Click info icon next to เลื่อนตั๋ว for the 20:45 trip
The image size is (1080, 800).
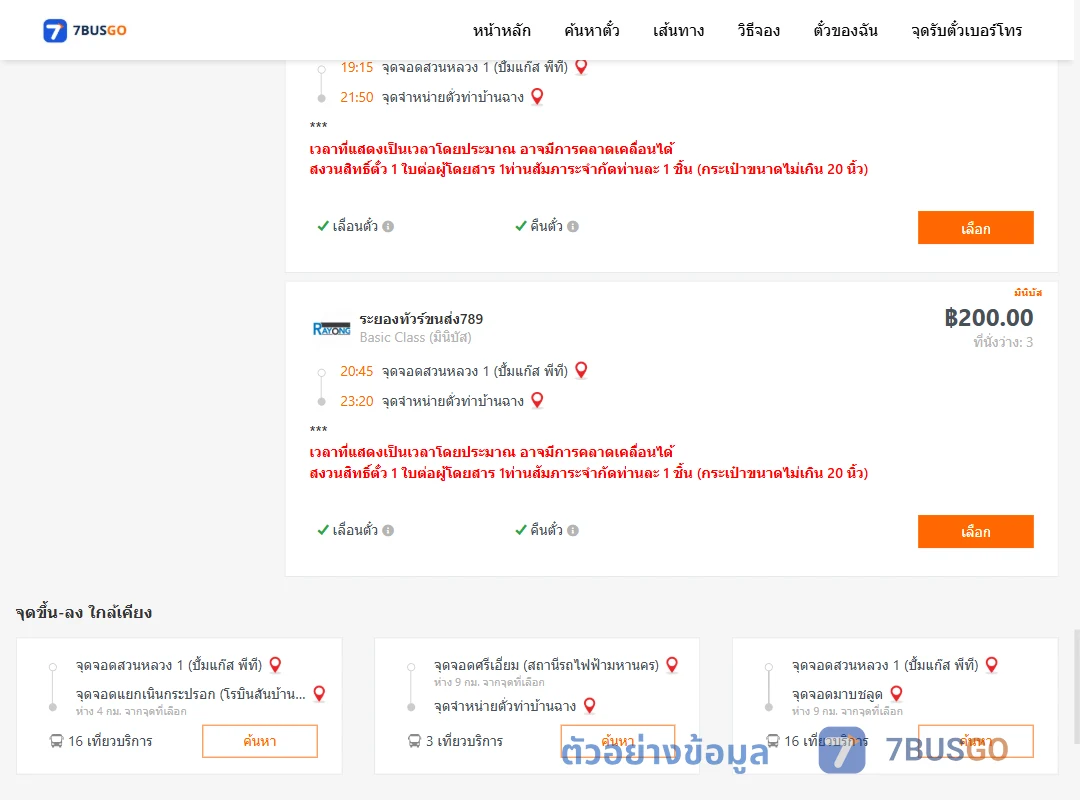[388, 530]
